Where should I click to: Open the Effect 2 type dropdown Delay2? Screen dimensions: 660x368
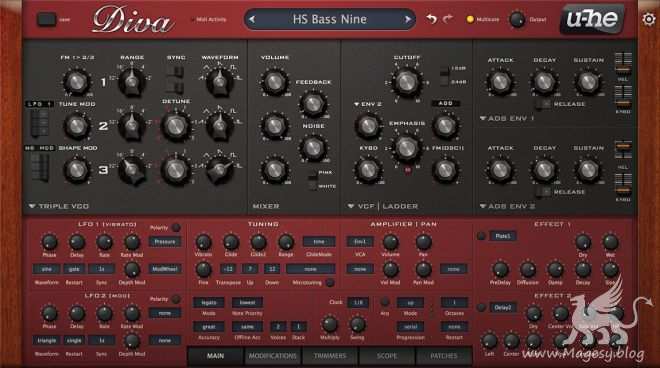tap(503, 307)
